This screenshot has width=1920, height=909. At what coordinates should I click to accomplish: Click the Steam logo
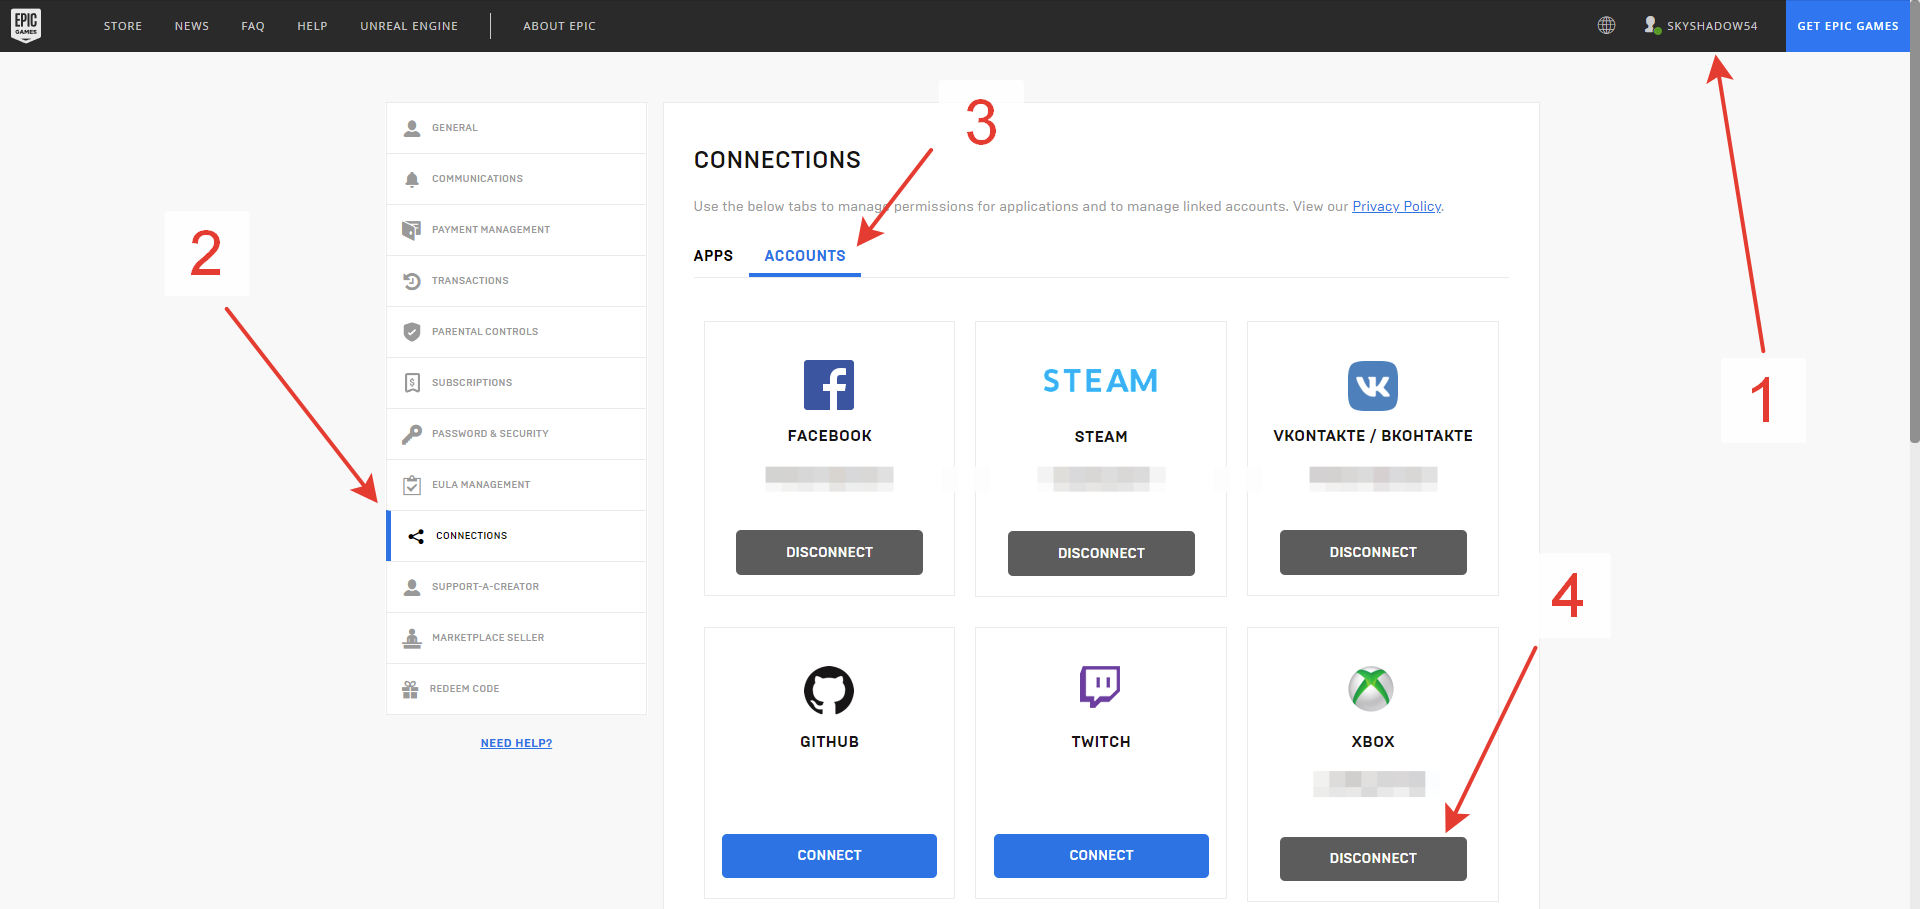click(1100, 381)
